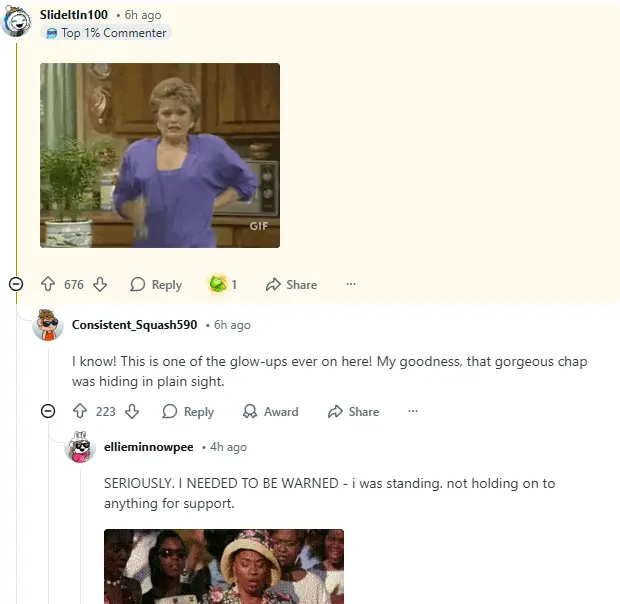Downvote the comment with 223 votes
Image resolution: width=620 pixels, height=604 pixels.
(132, 411)
